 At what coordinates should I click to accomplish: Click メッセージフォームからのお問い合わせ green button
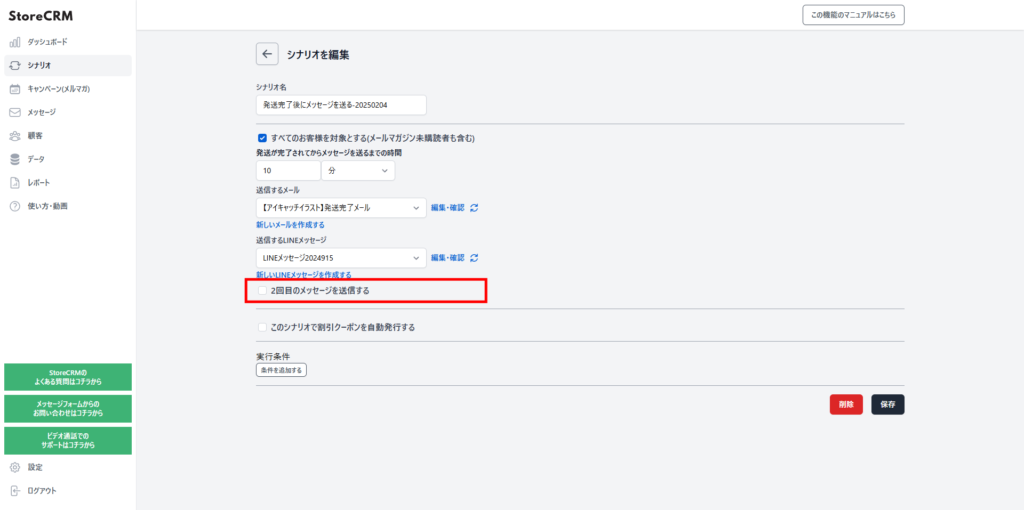68,409
